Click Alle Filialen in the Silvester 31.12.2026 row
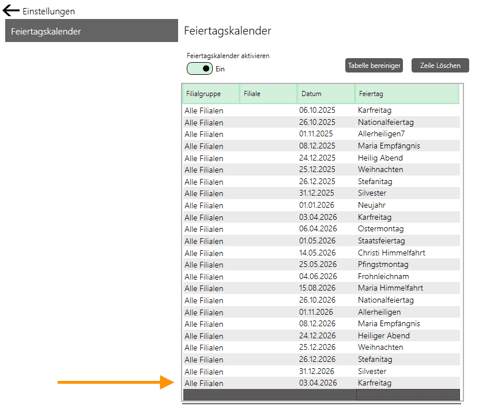Viewport: 479px width, 416px height. [x=204, y=372]
